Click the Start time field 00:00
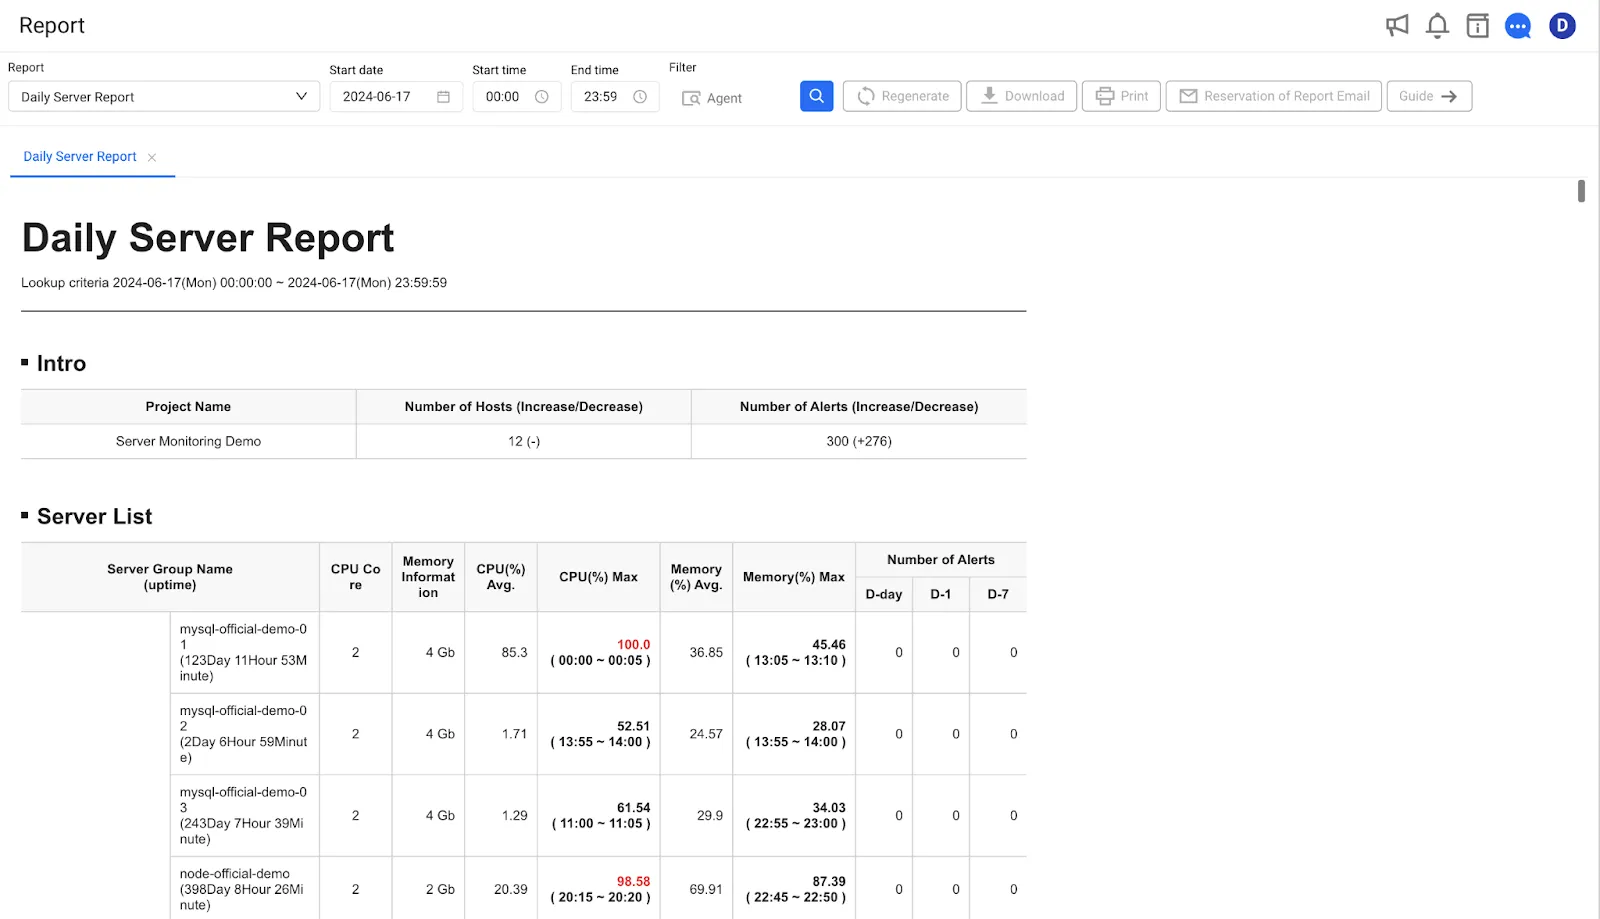This screenshot has width=1600, height=919. pyautogui.click(x=517, y=97)
